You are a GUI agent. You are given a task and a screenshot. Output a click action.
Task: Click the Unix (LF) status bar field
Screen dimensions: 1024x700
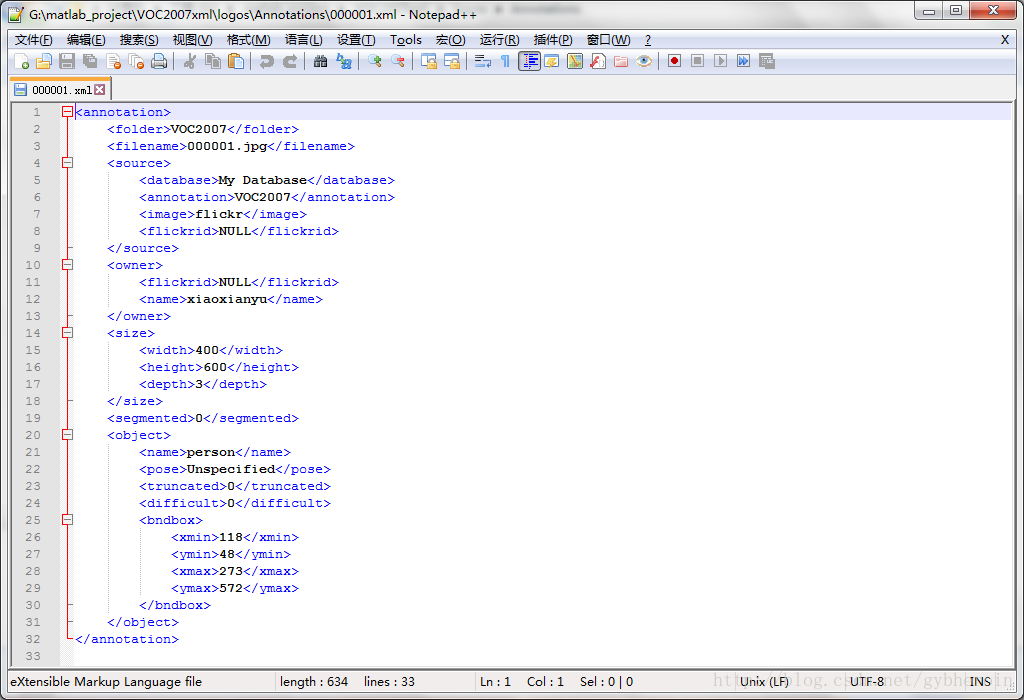(764, 682)
